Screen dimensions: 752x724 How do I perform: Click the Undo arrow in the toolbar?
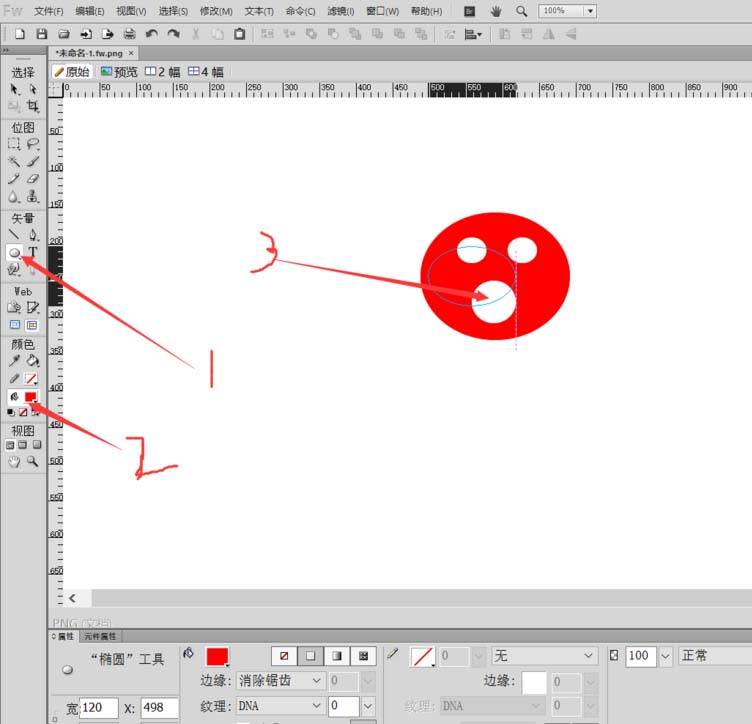click(x=151, y=34)
